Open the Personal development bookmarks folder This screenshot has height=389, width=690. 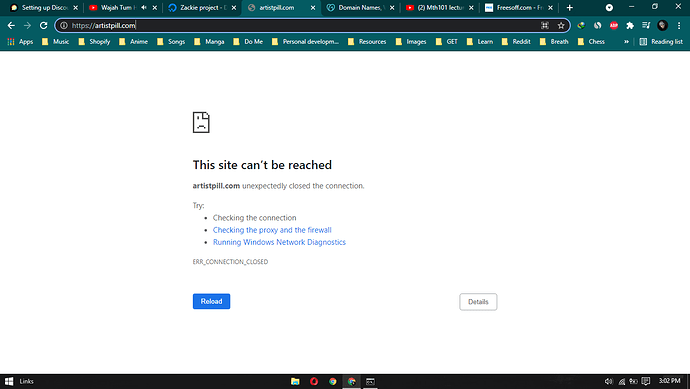coord(305,42)
